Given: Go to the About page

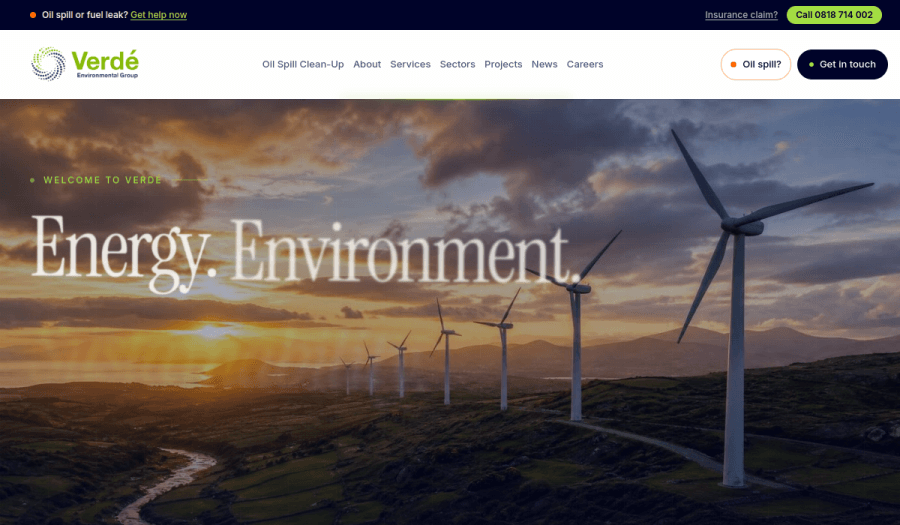Looking at the screenshot, I should click(367, 64).
